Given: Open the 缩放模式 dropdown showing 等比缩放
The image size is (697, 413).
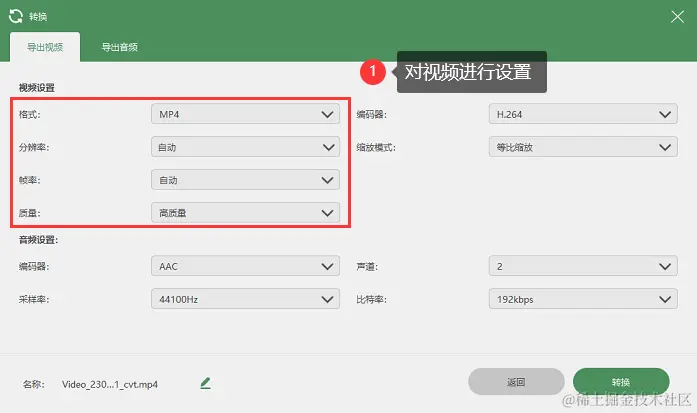Looking at the screenshot, I should (583, 147).
